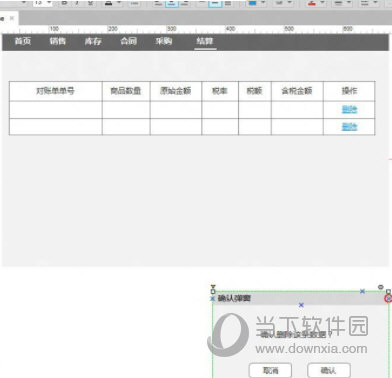The image size is (392, 378).
Task: Select the 含税金额 header cell
Action: (297, 91)
